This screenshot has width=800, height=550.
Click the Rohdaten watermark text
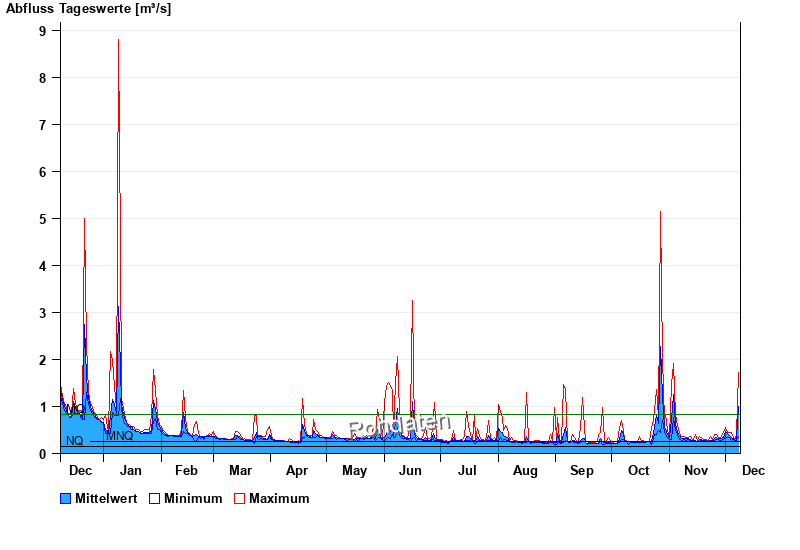400,425
